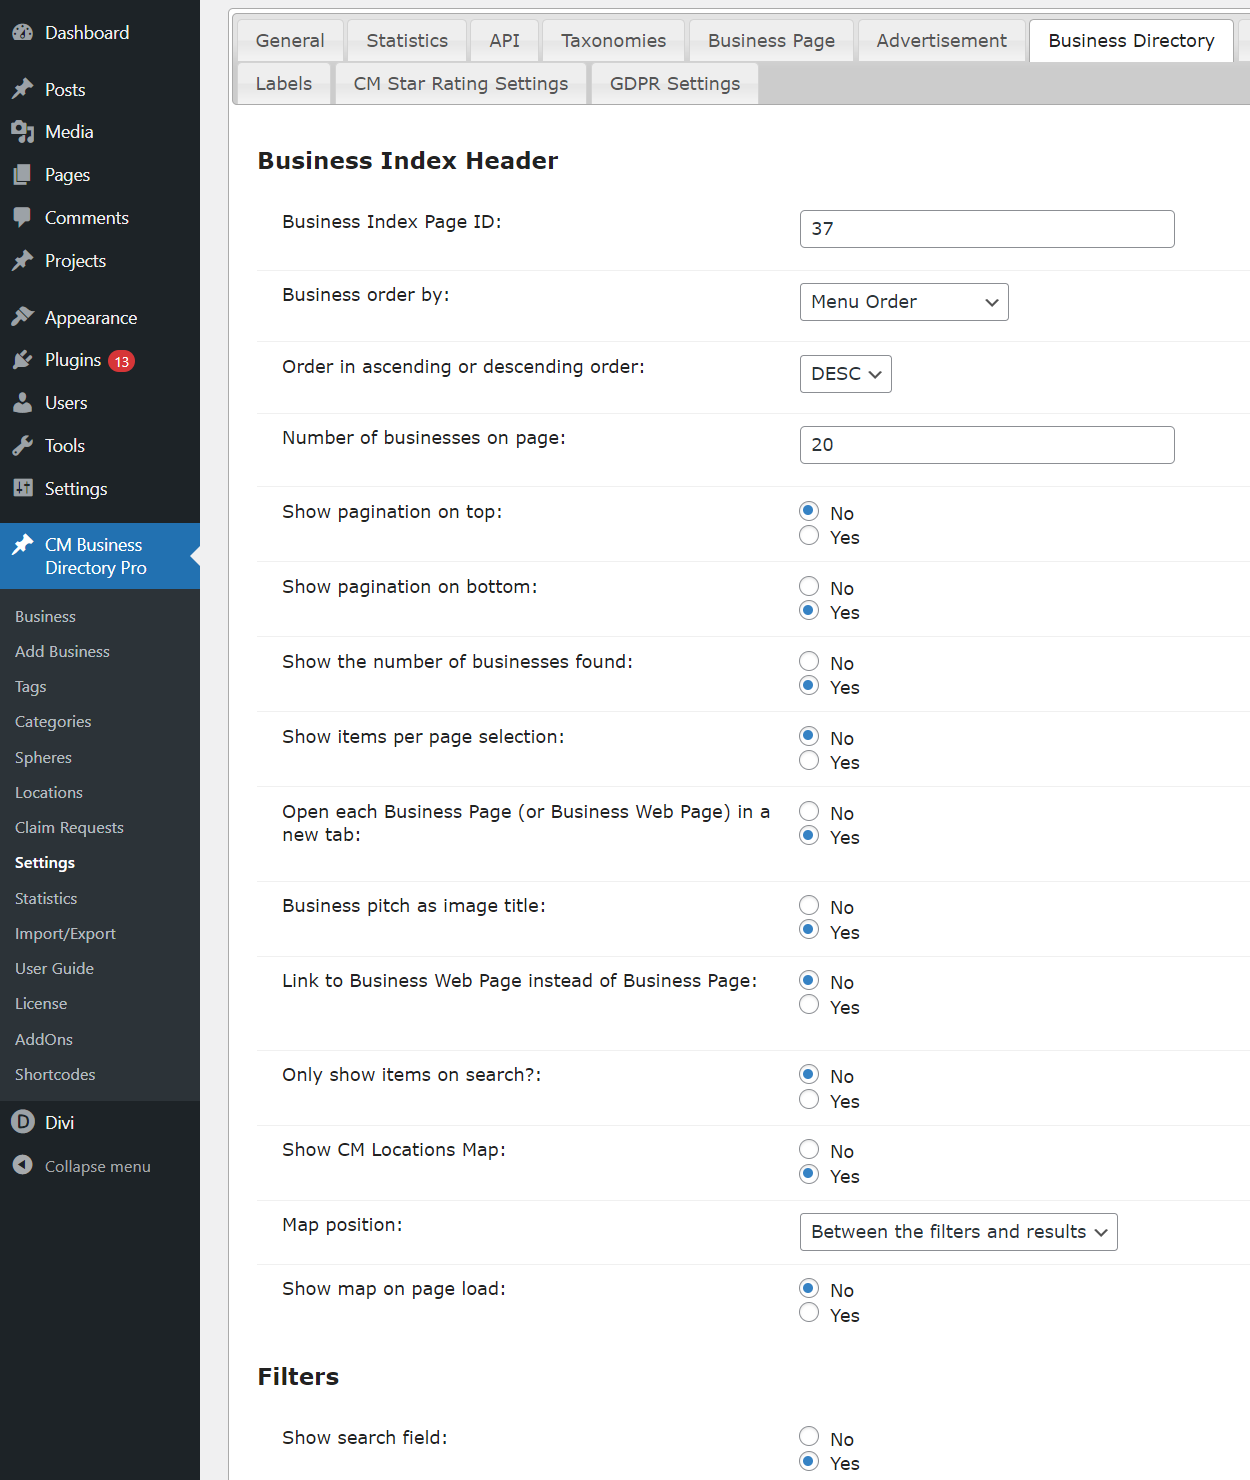Click the Business Index Page ID field
The height and width of the screenshot is (1480, 1250).
986,229
